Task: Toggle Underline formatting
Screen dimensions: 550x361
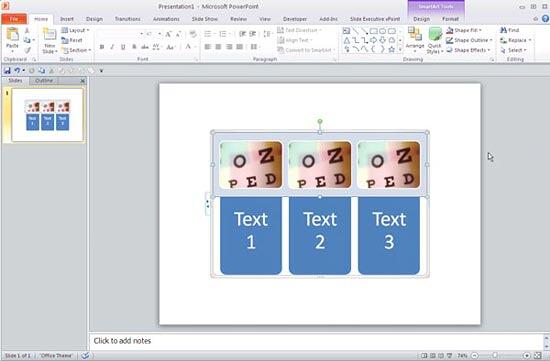Action: [123, 47]
